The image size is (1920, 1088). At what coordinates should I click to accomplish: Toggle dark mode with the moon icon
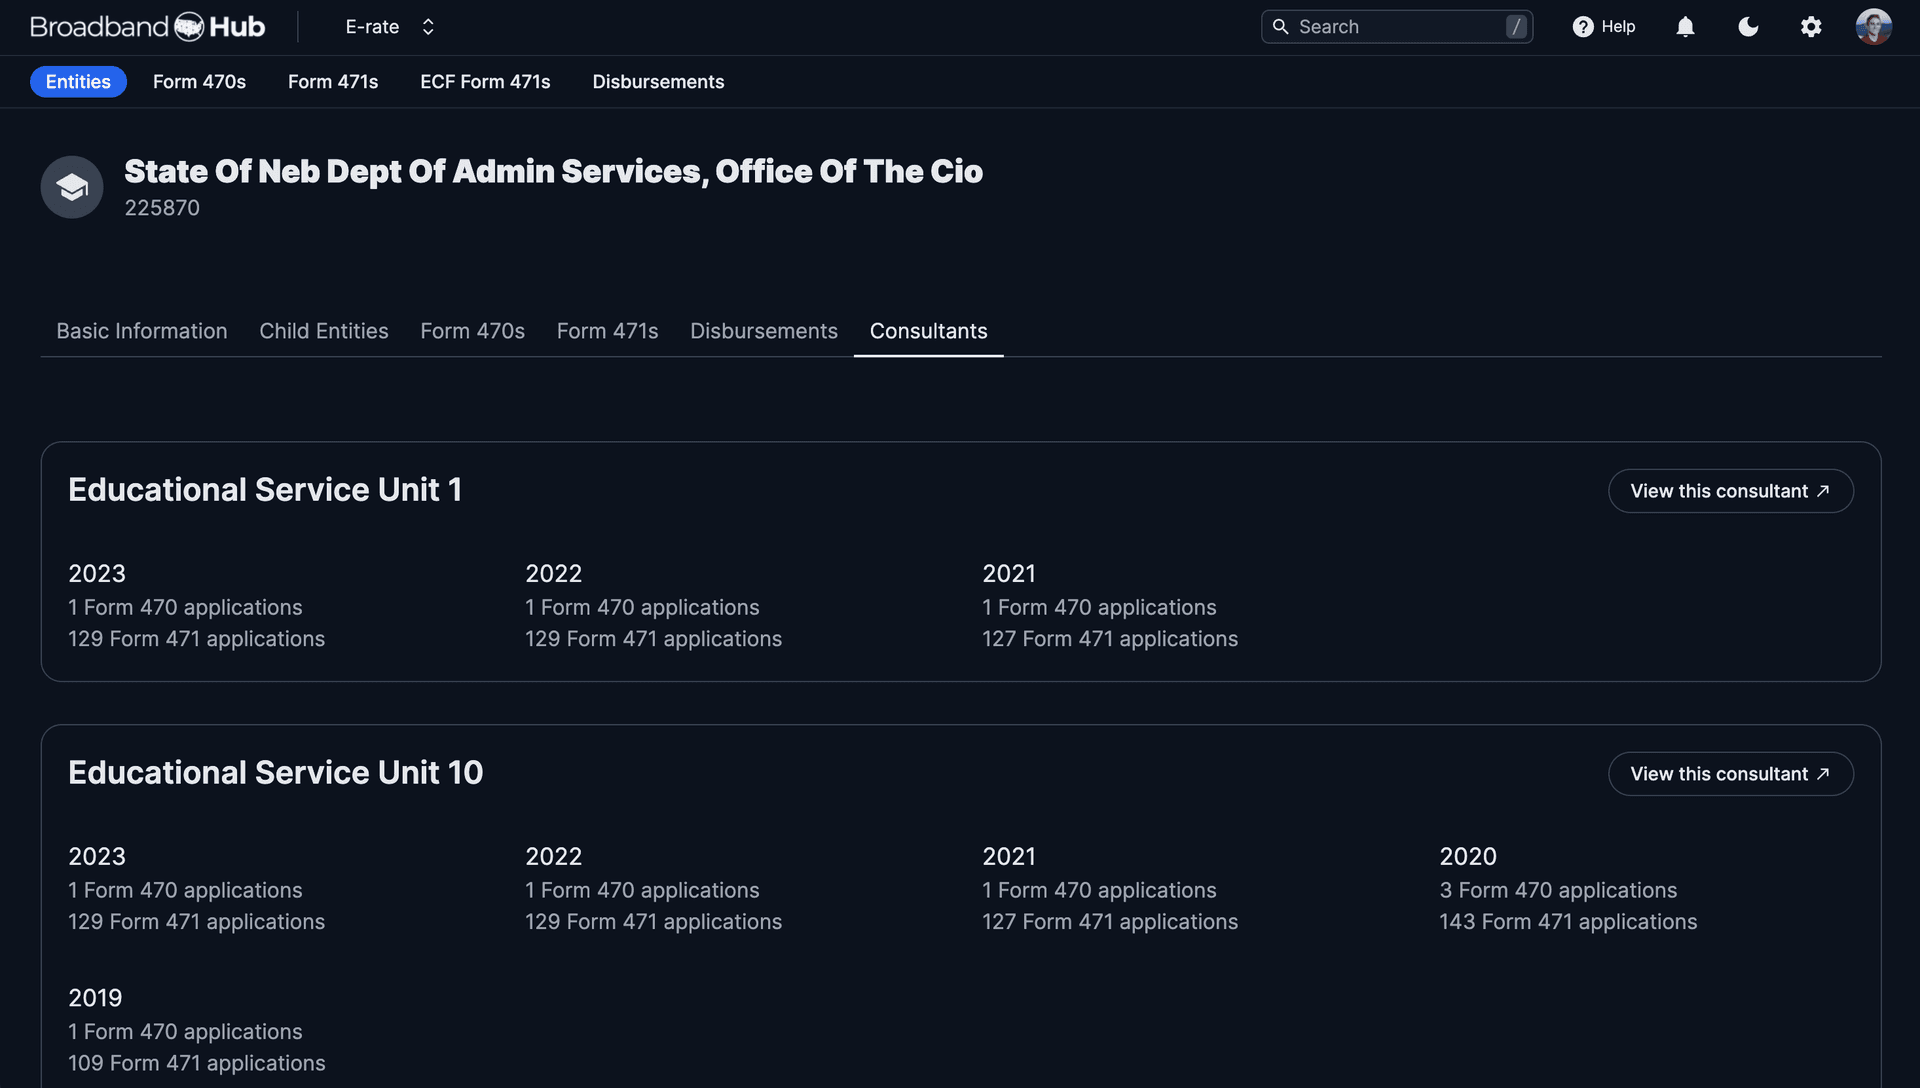1748,27
